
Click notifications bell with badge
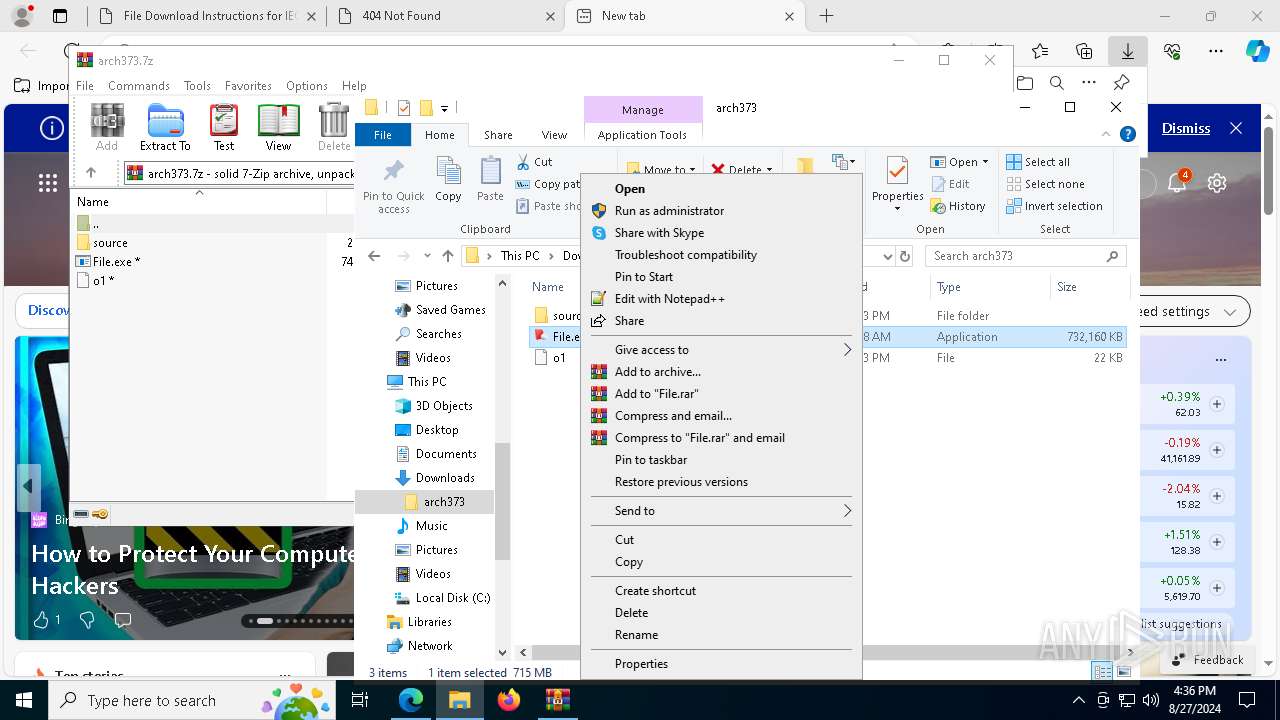click(x=1178, y=182)
